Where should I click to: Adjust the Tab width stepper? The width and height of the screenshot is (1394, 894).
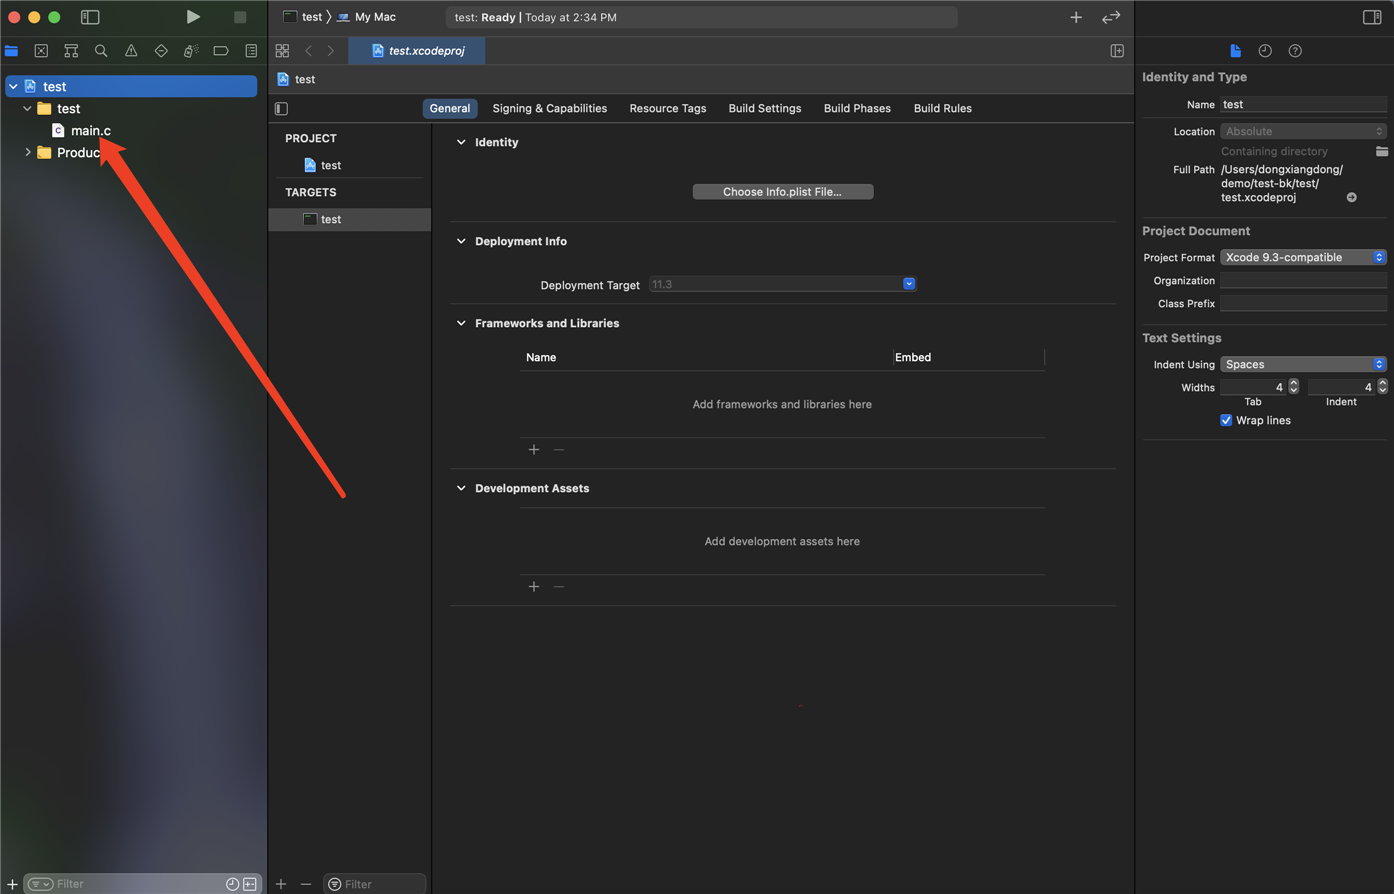tap(1294, 387)
